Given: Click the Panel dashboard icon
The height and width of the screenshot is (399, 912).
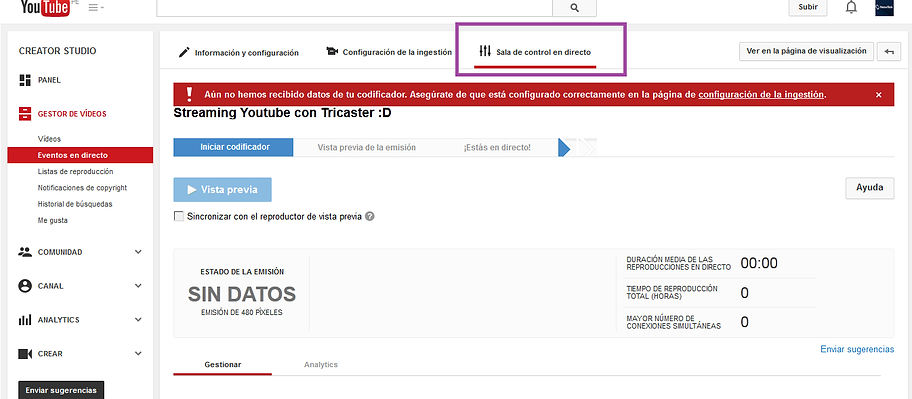Looking at the screenshot, I should pyautogui.click(x=24, y=80).
